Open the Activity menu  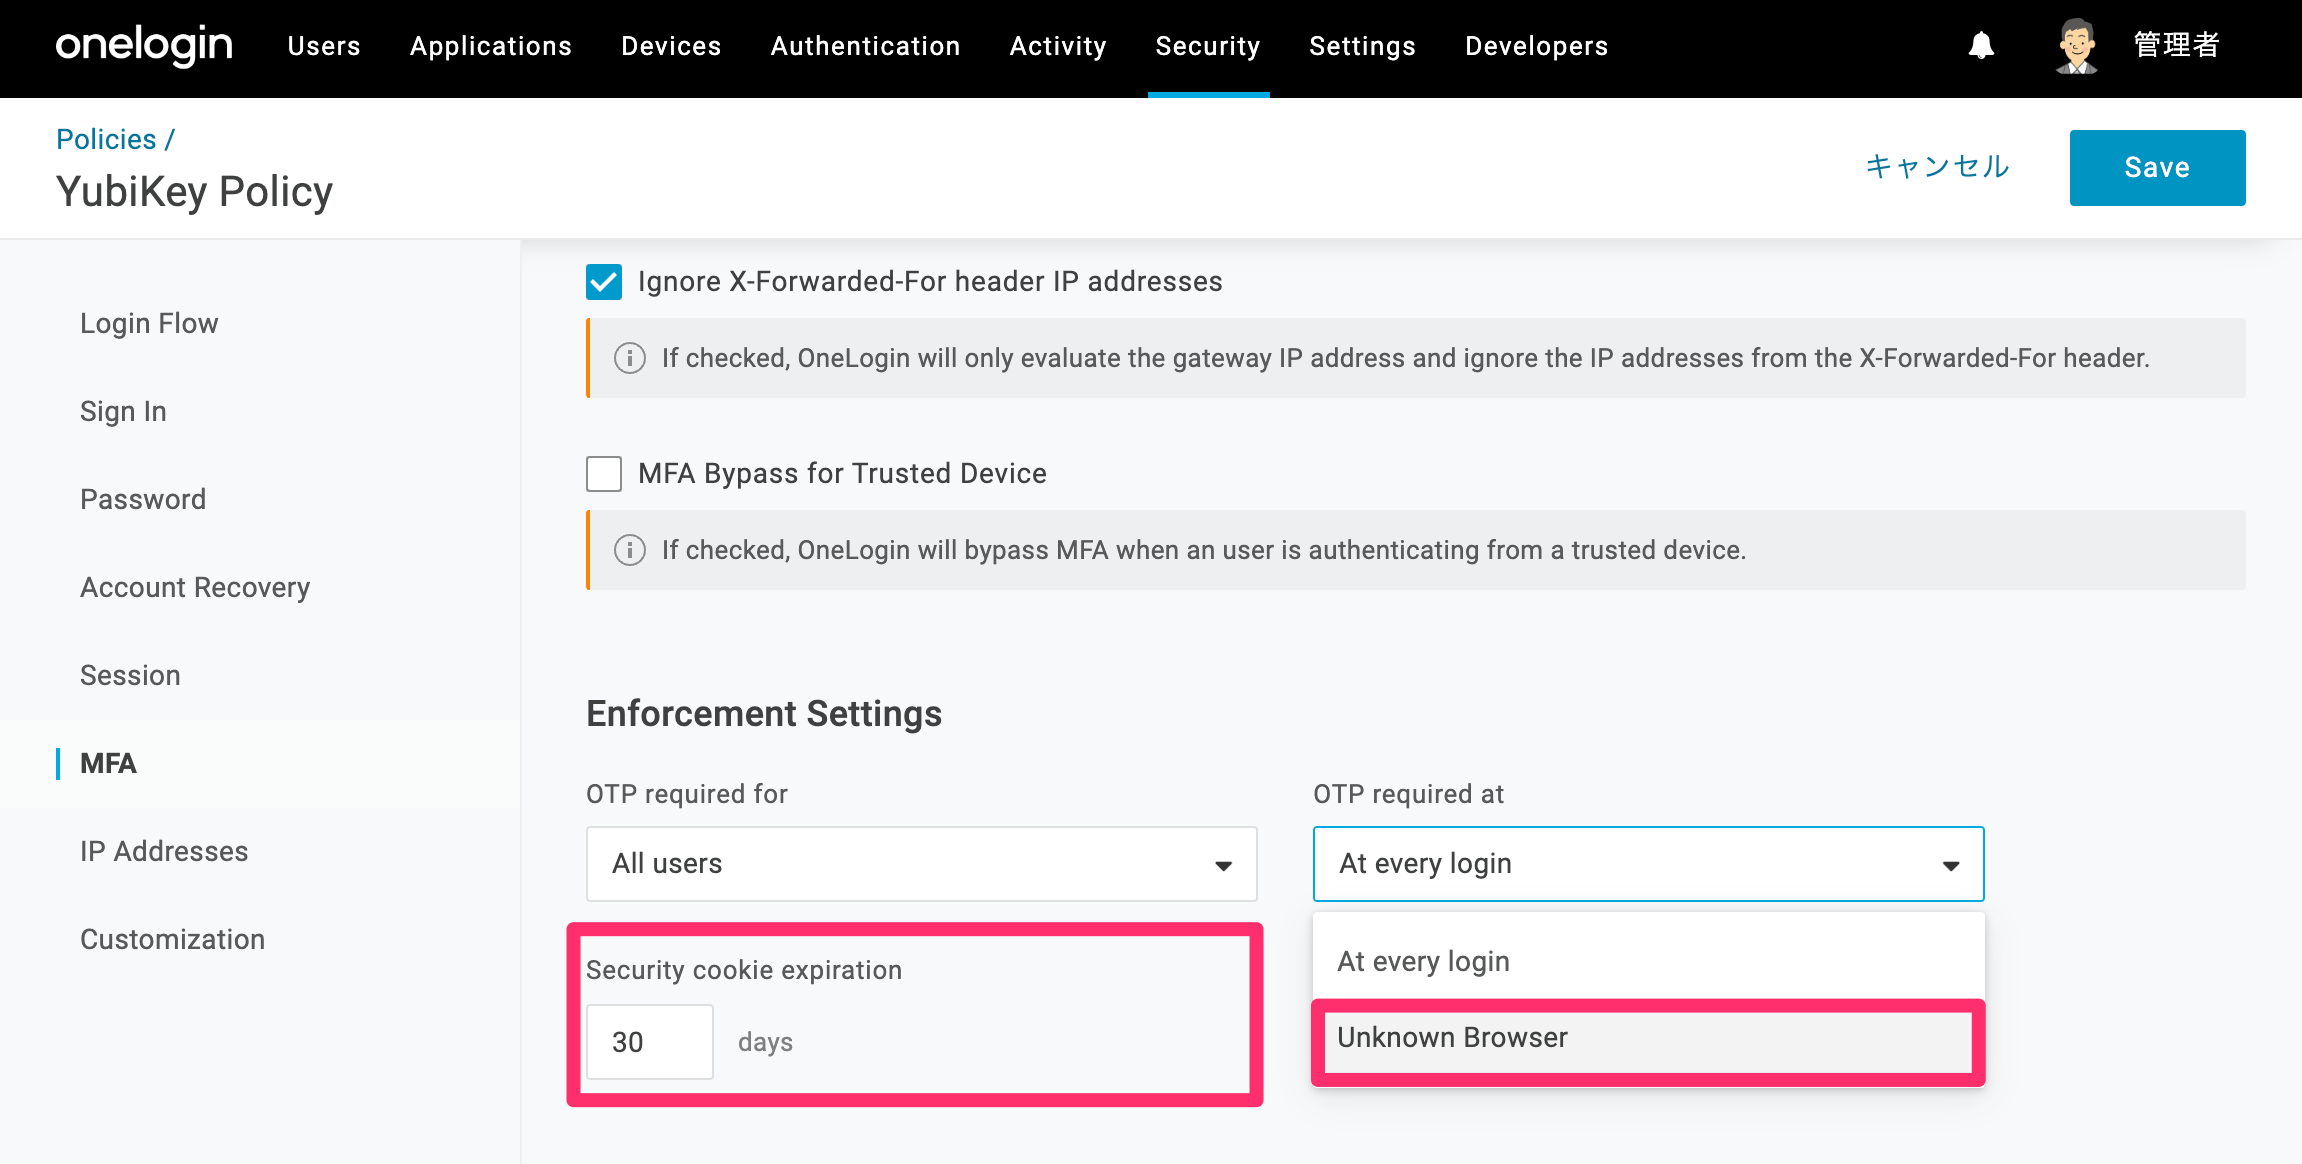pos(1058,46)
